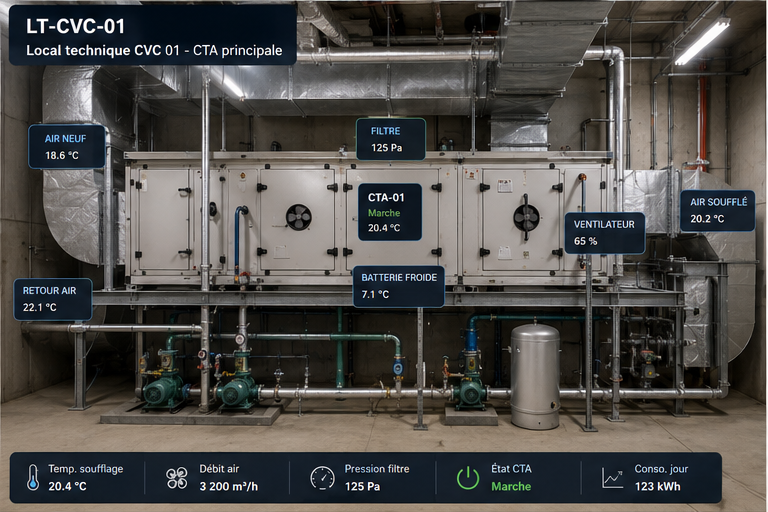Select the RETOUR AIR 22.1 °C tag
This screenshot has height=512, width=768.
[x=52, y=299]
